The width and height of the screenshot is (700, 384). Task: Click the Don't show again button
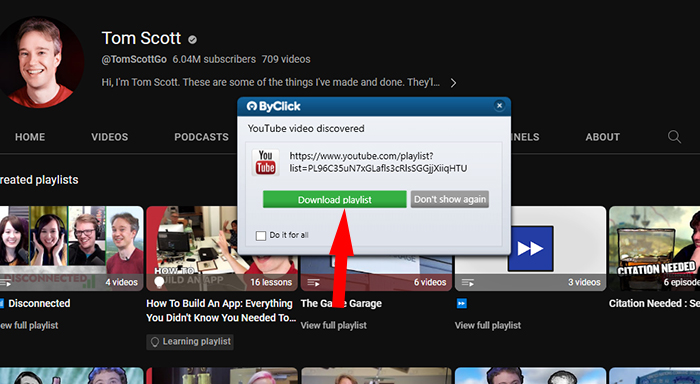coord(450,199)
